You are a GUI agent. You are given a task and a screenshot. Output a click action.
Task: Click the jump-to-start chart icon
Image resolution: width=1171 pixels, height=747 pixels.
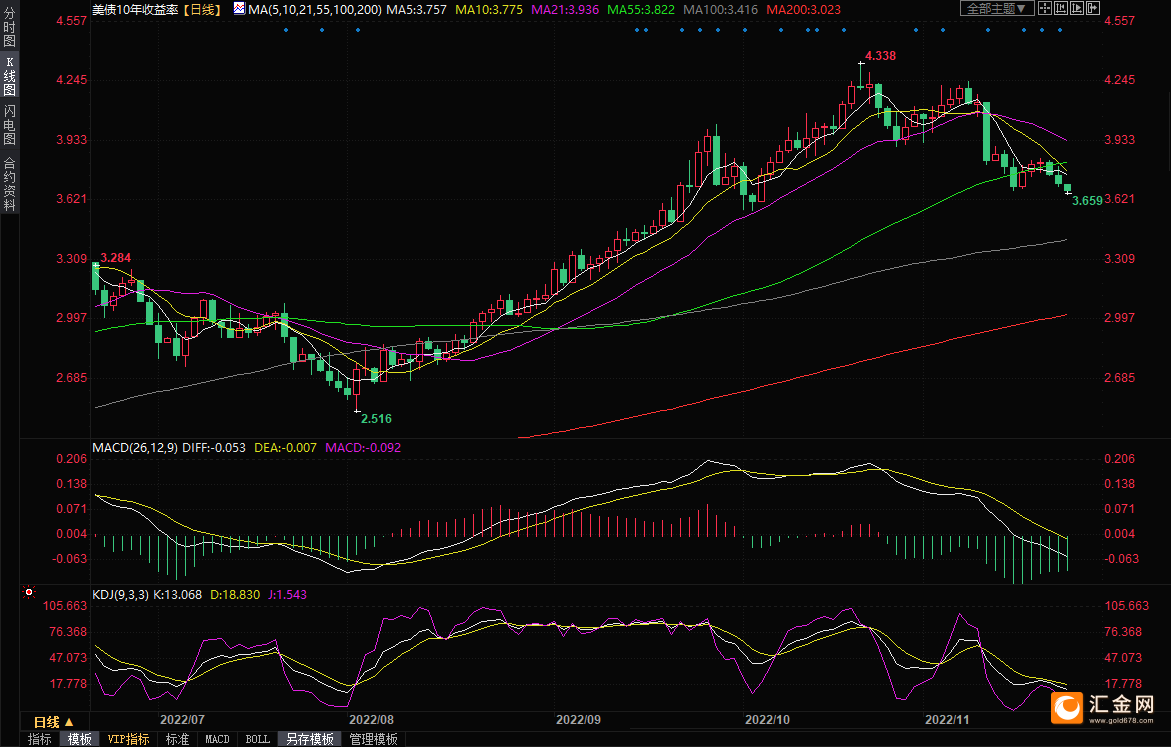[1061, 8]
